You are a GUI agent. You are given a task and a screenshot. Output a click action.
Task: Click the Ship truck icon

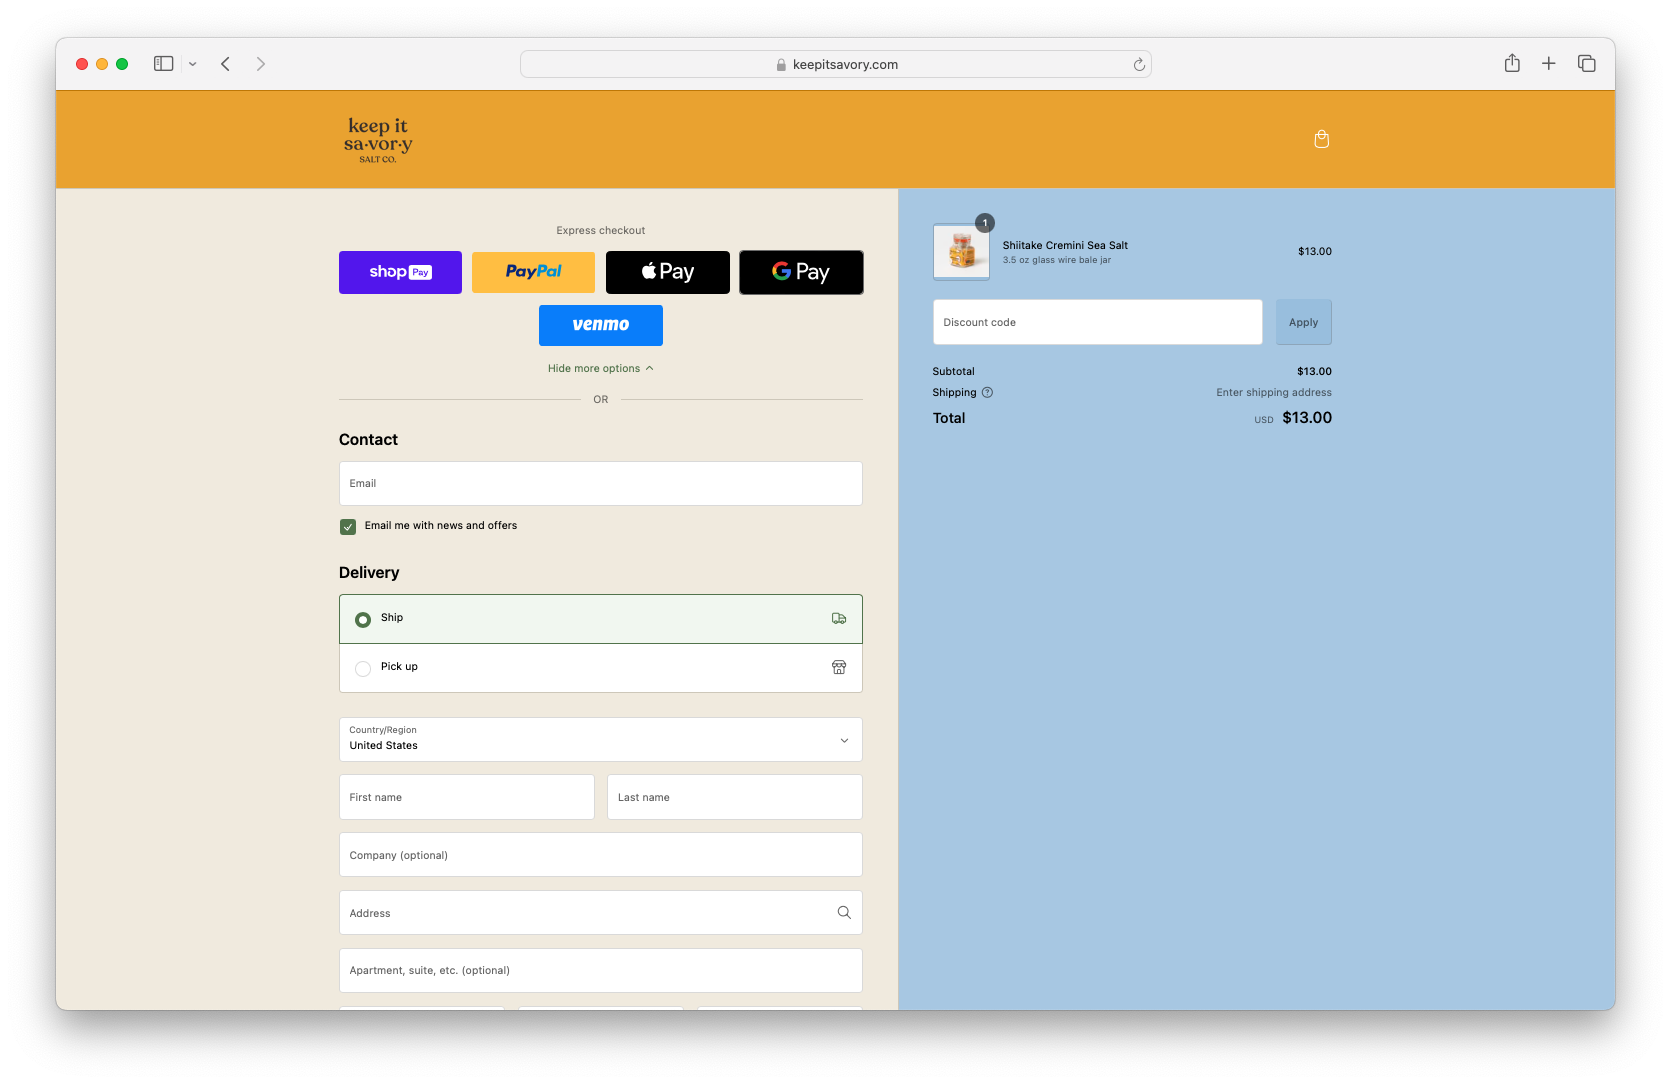(x=839, y=619)
